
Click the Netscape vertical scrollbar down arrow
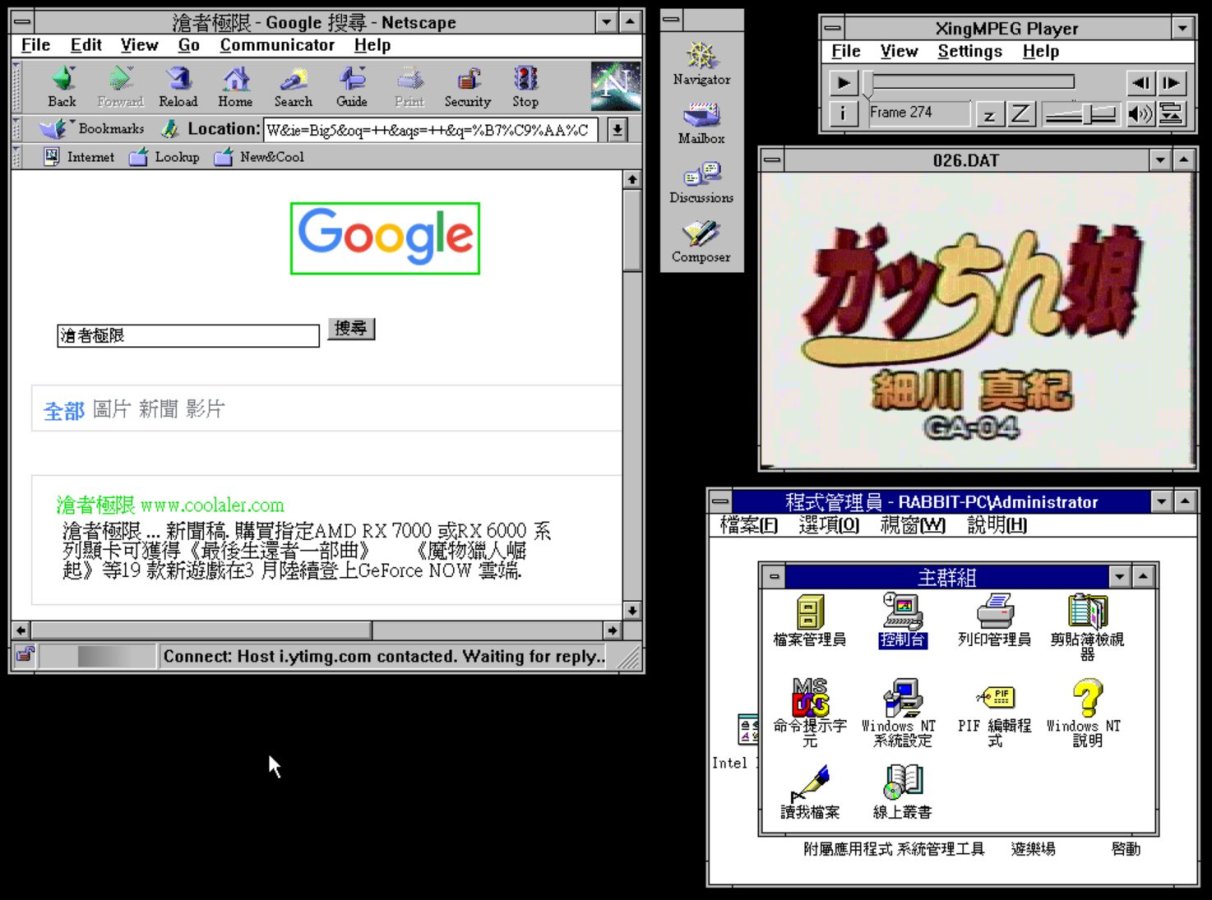point(632,610)
